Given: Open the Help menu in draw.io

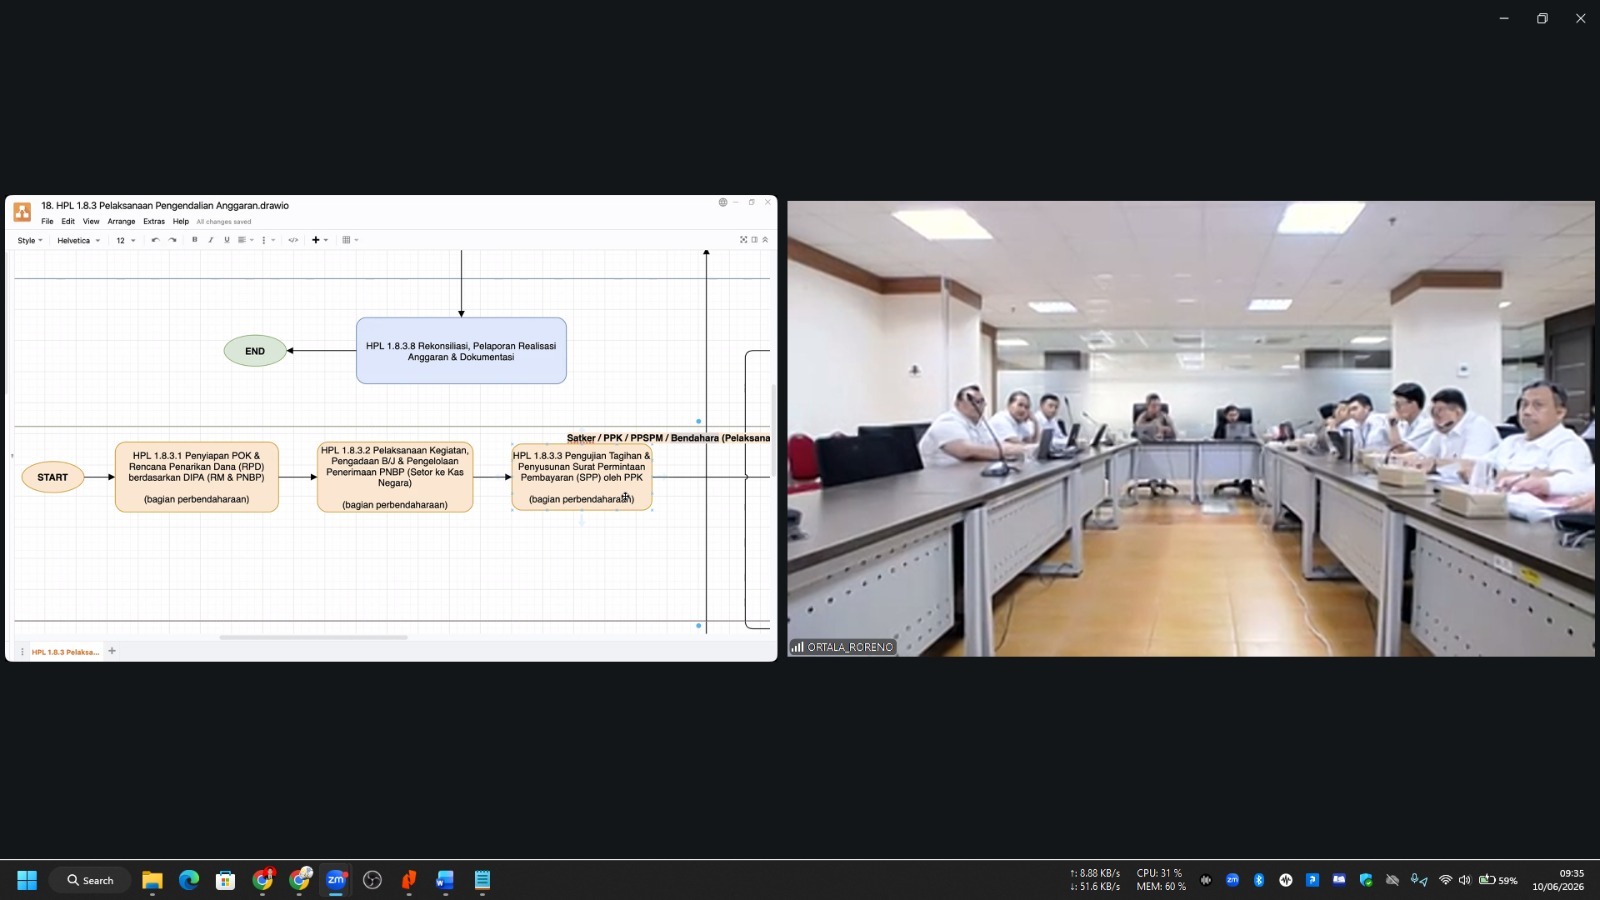Looking at the screenshot, I should click(x=181, y=222).
